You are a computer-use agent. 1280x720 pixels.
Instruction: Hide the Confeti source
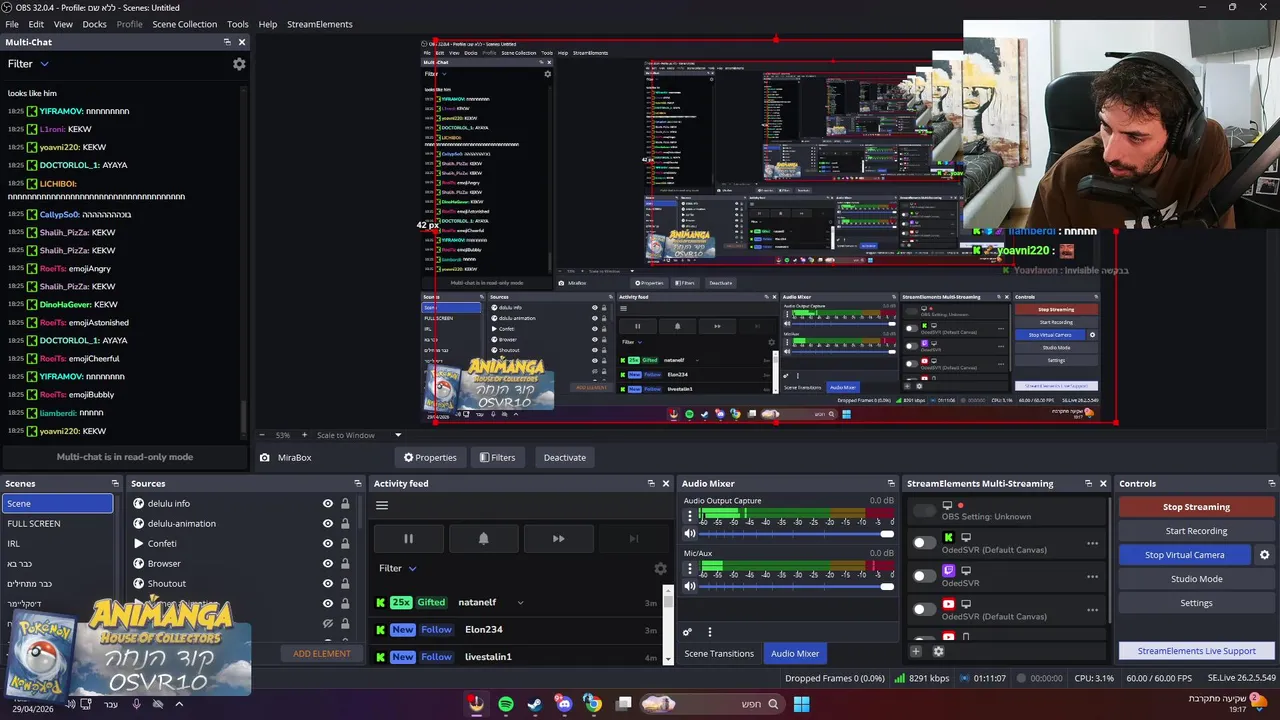(x=327, y=543)
